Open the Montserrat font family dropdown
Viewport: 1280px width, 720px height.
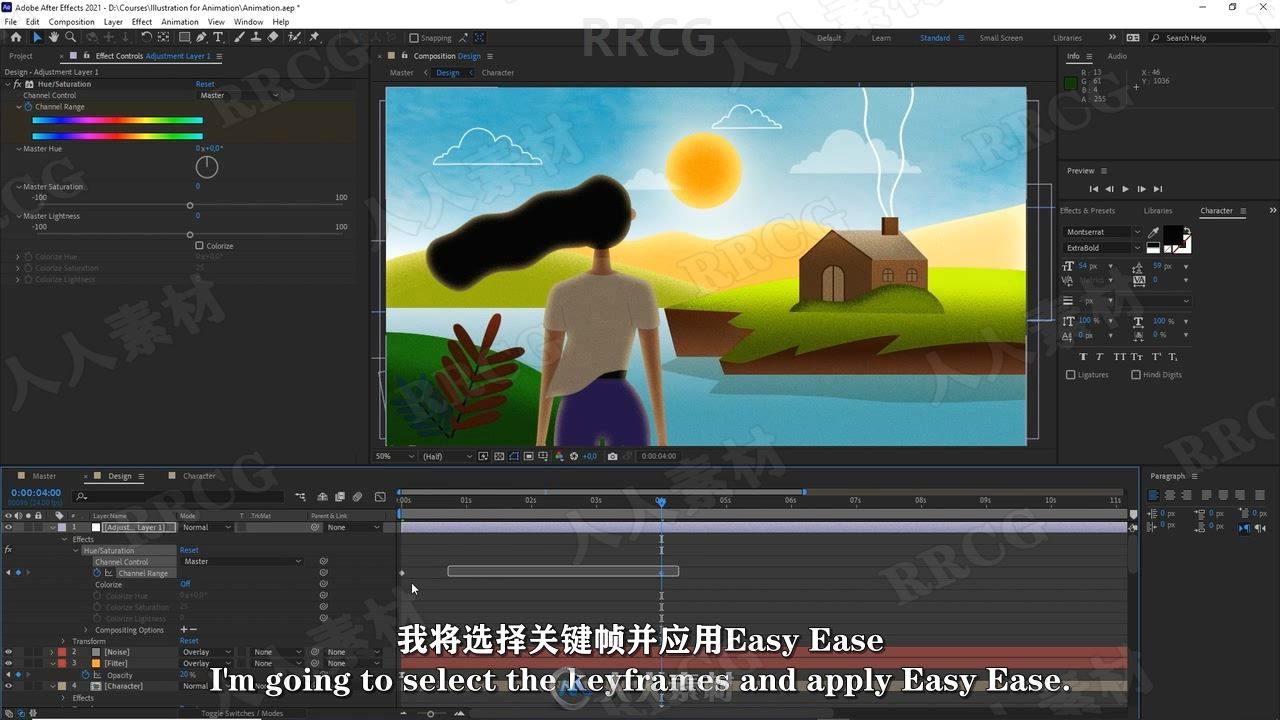coord(1103,232)
